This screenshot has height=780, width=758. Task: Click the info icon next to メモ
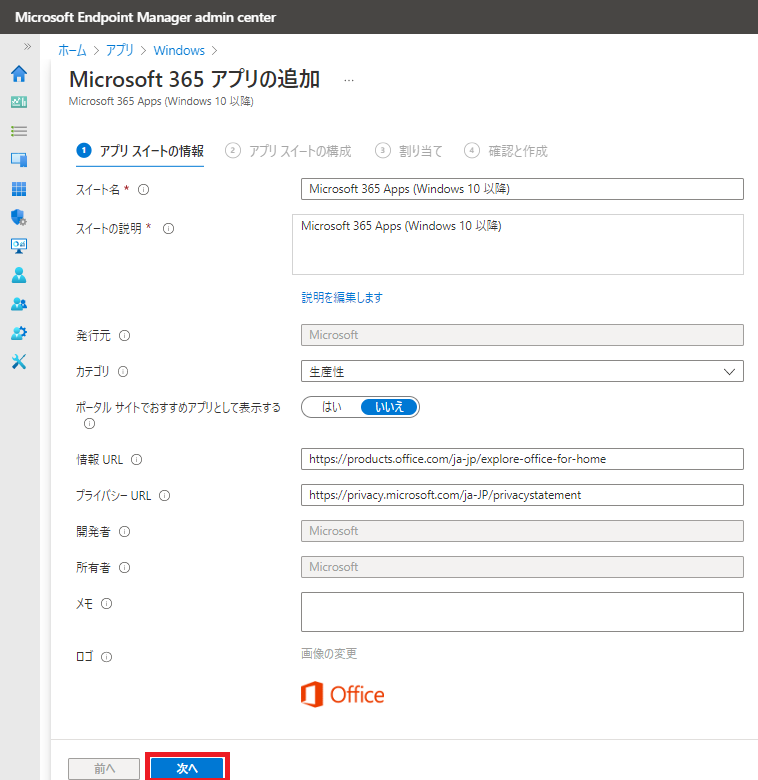106,603
